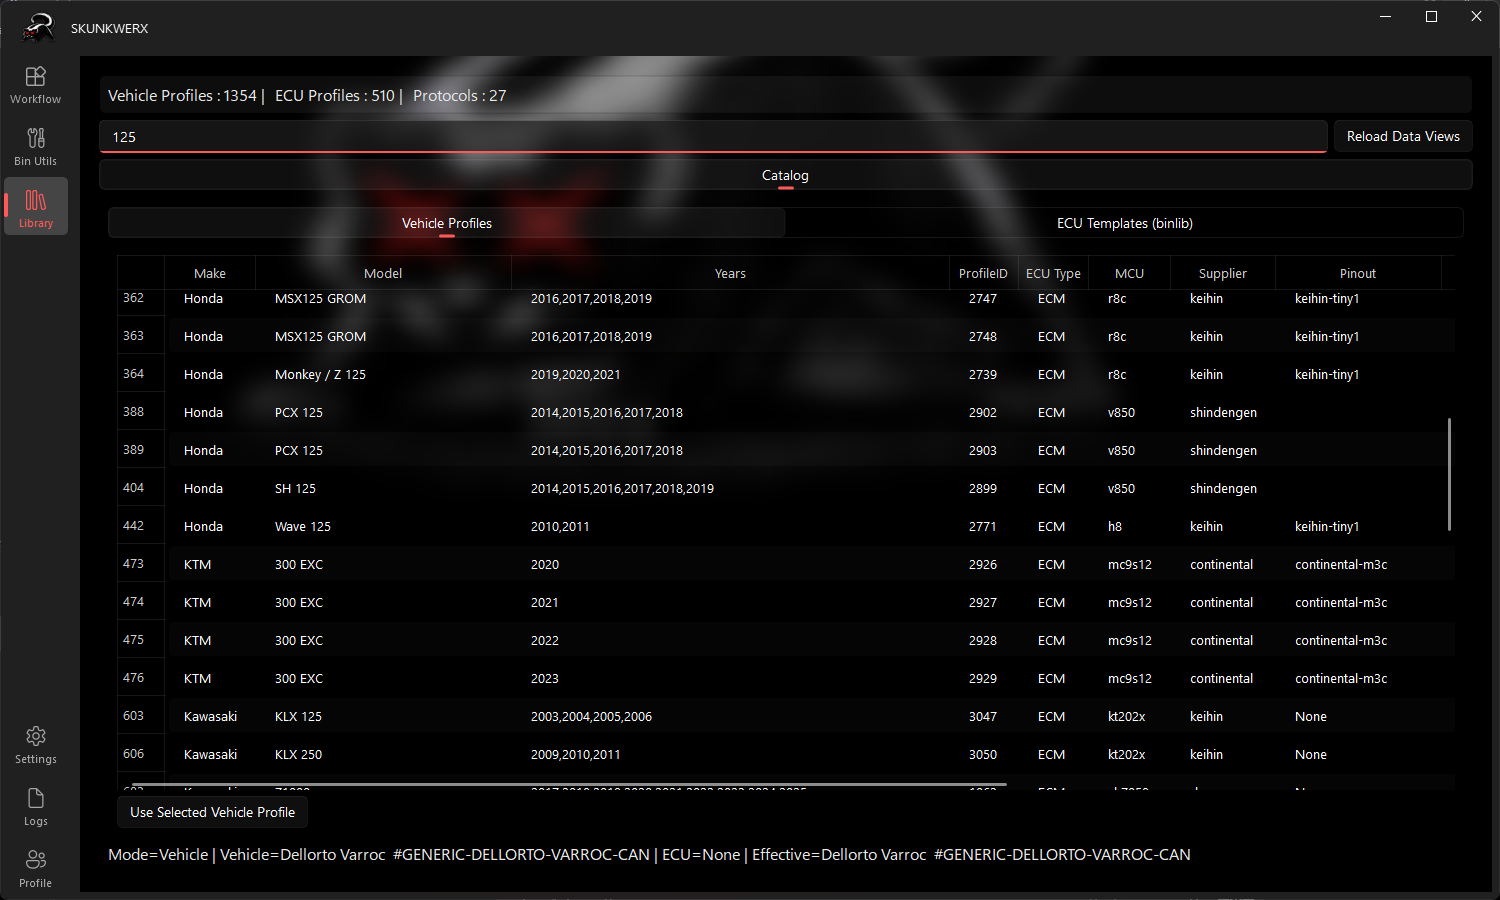Select the Library sidebar icon
The width and height of the screenshot is (1500, 900).
click(36, 207)
